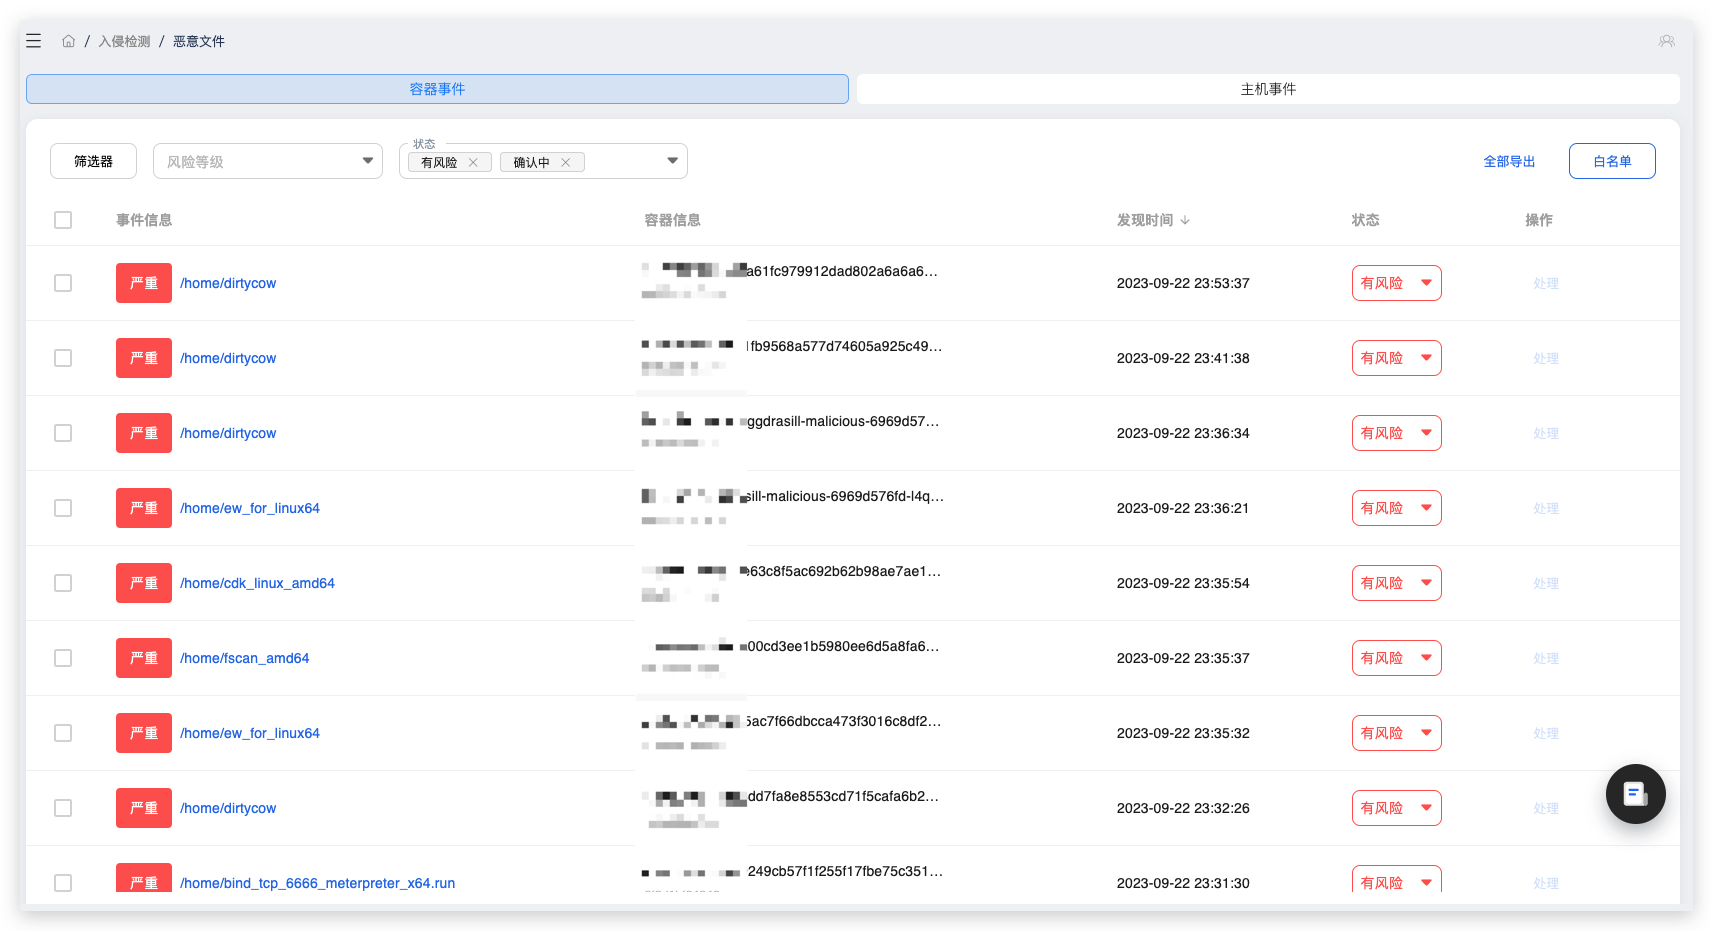The width and height of the screenshot is (1713, 931).
Task: Open the user profile icon at top right
Action: 1666,41
